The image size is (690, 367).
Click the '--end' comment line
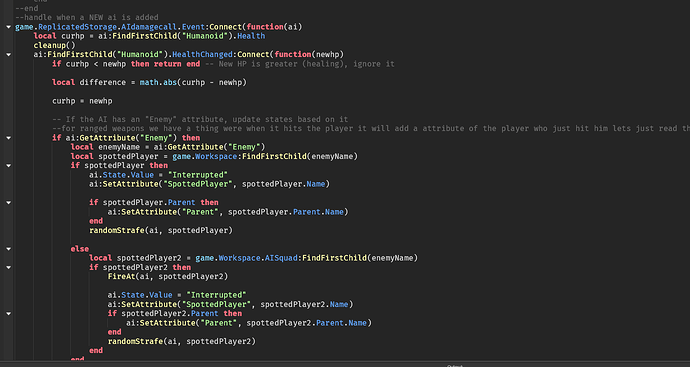[26, 8]
